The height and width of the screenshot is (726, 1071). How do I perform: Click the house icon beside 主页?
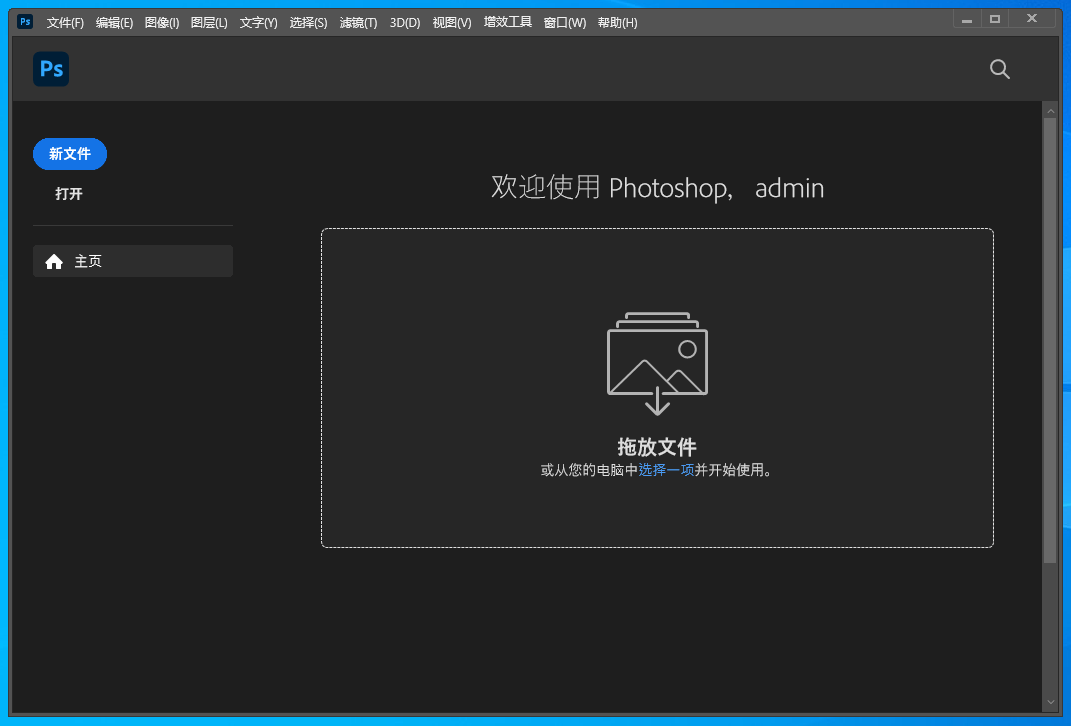coord(54,262)
